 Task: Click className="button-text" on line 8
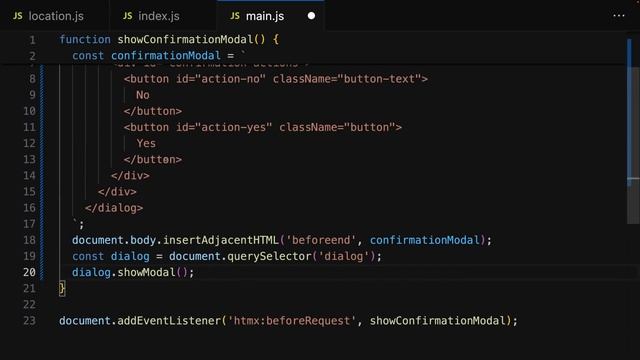click(347, 79)
